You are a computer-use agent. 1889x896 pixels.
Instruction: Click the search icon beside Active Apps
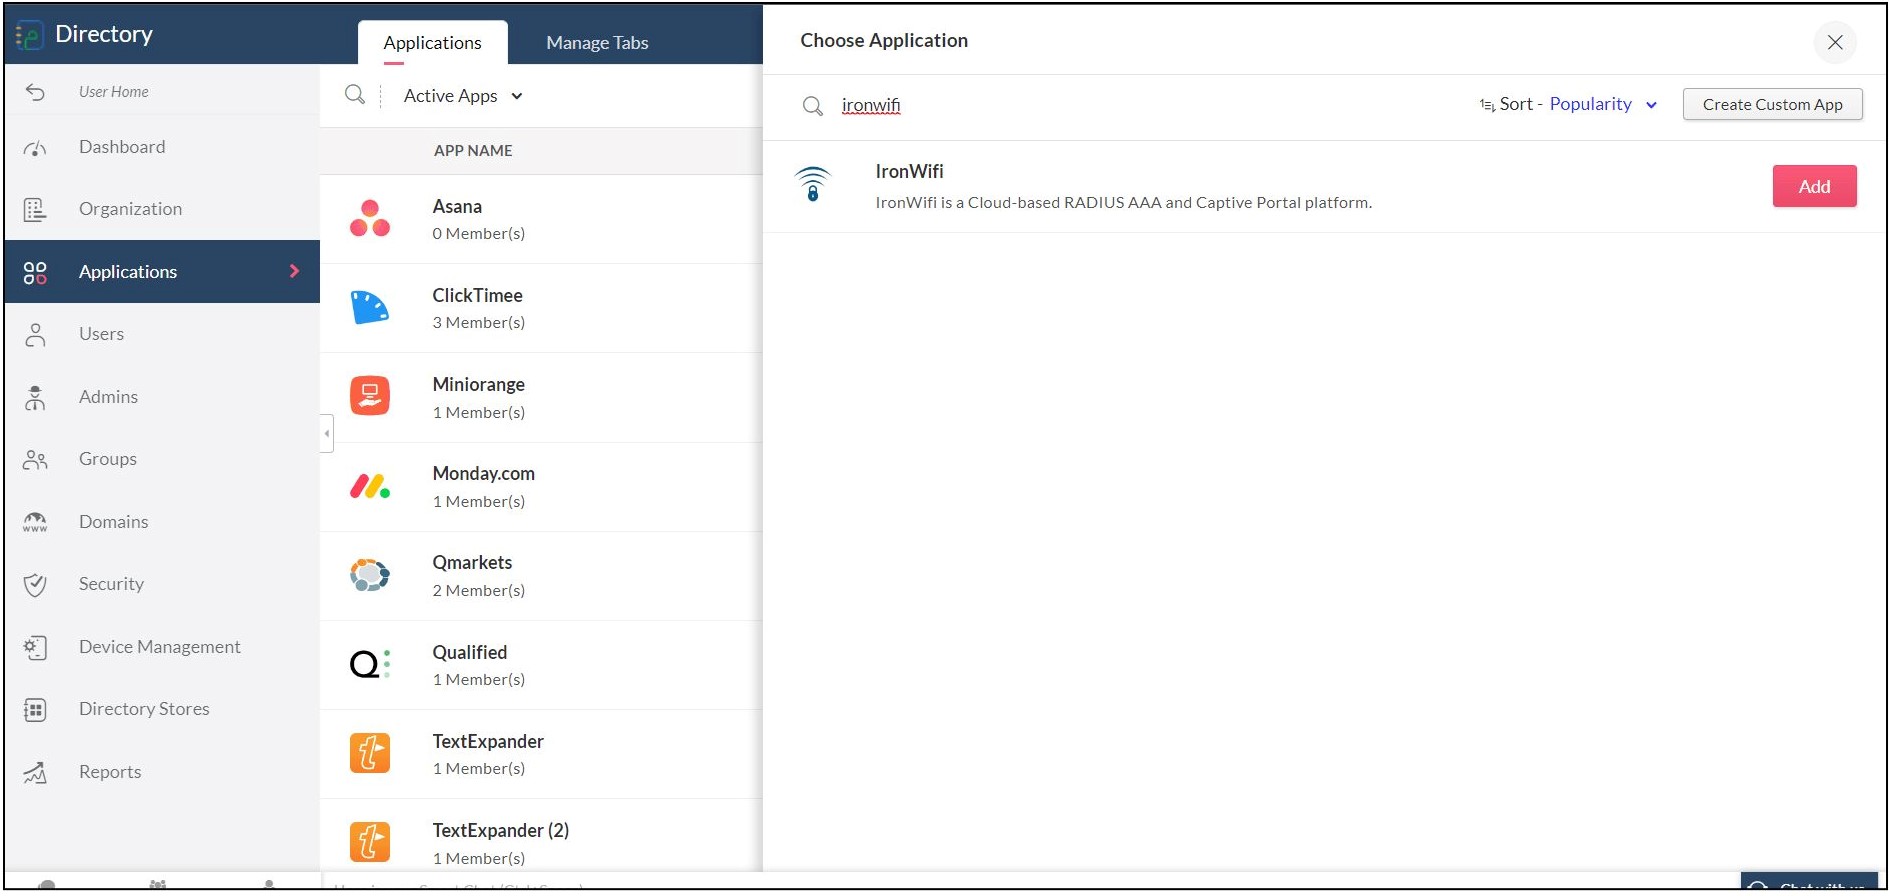click(x=354, y=95)
